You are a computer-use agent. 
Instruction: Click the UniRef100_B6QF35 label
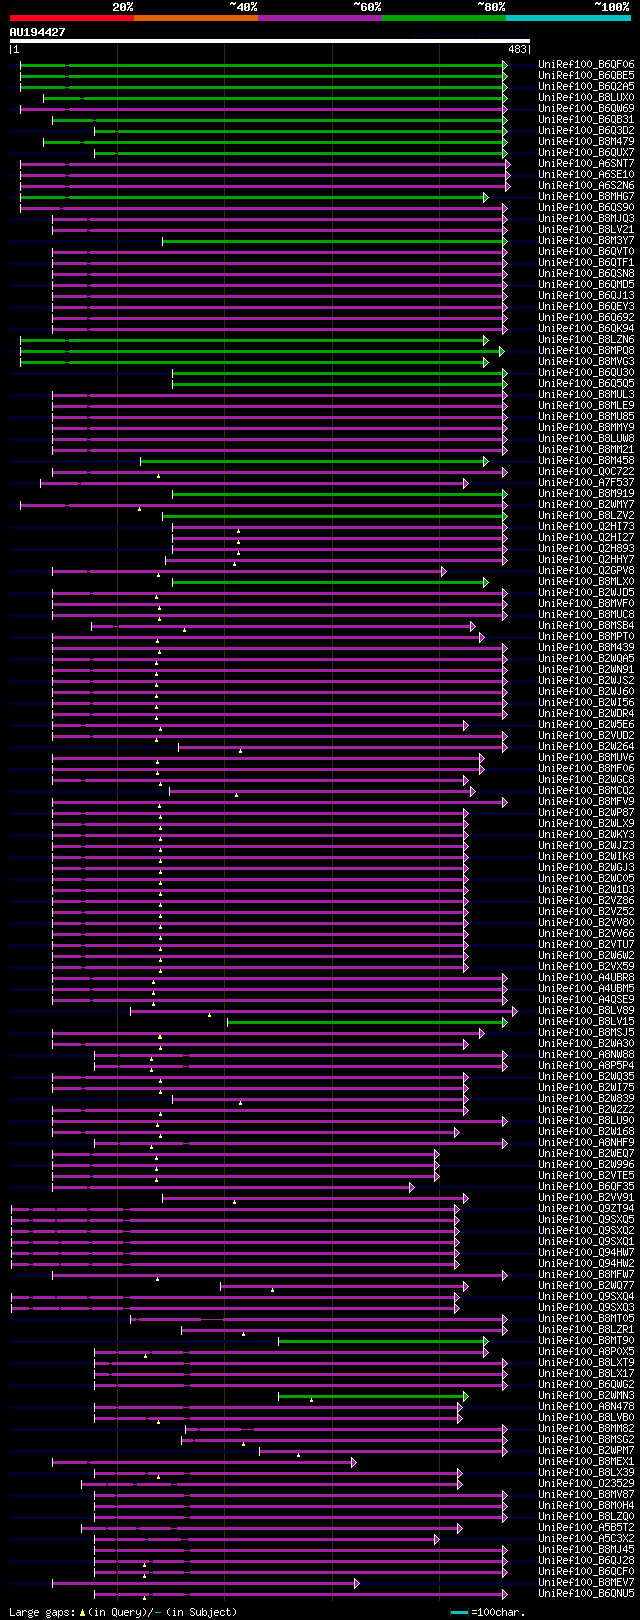(x=586, y=1186)
